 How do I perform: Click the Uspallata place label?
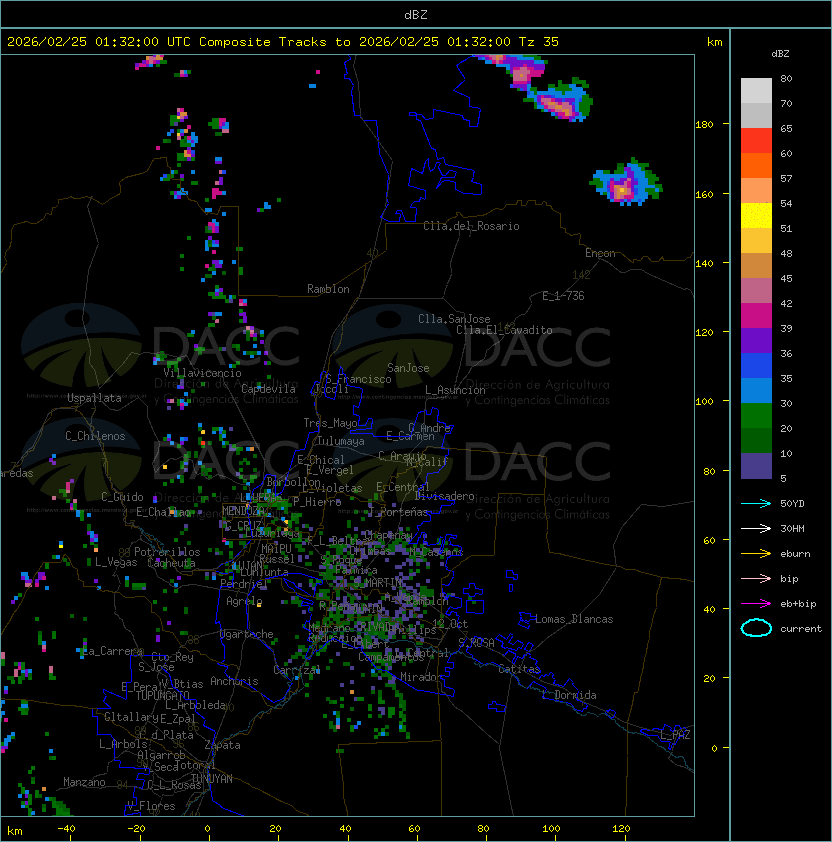94,398
